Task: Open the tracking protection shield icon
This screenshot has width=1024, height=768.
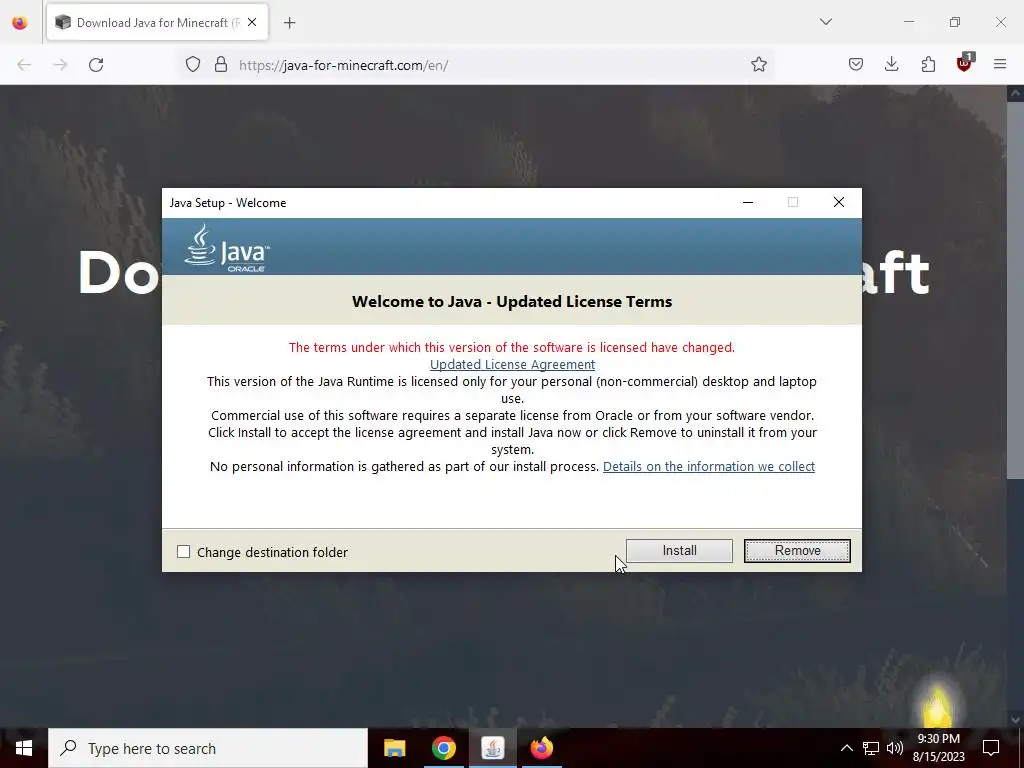Action: coord(193,65)
